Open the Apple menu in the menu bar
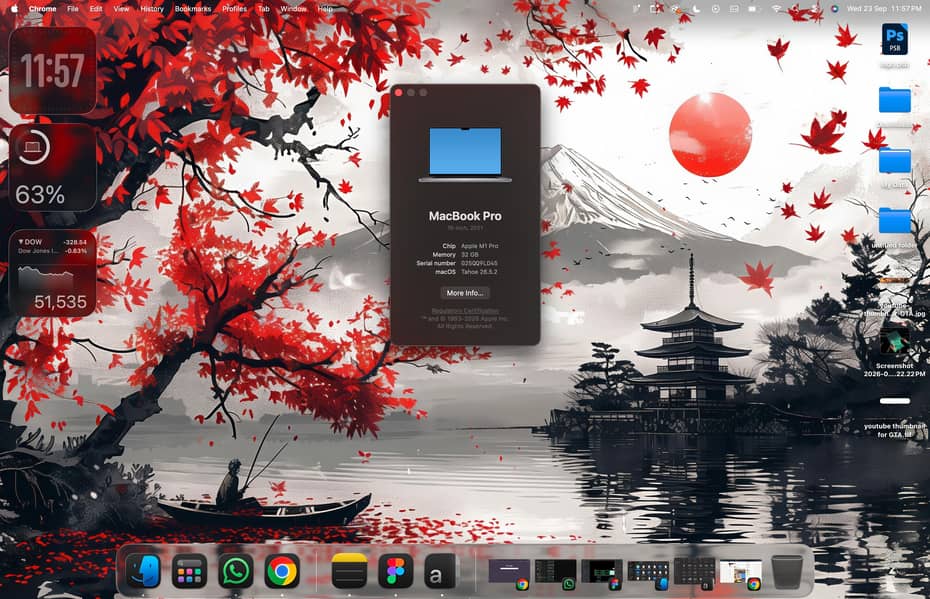The image size is (930, 599). pos(14,9)
